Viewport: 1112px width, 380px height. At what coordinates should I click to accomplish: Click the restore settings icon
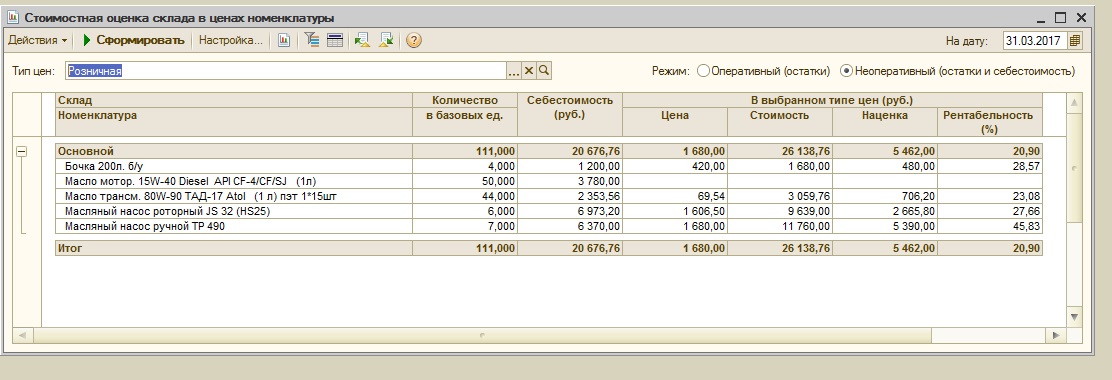(362, 40)
